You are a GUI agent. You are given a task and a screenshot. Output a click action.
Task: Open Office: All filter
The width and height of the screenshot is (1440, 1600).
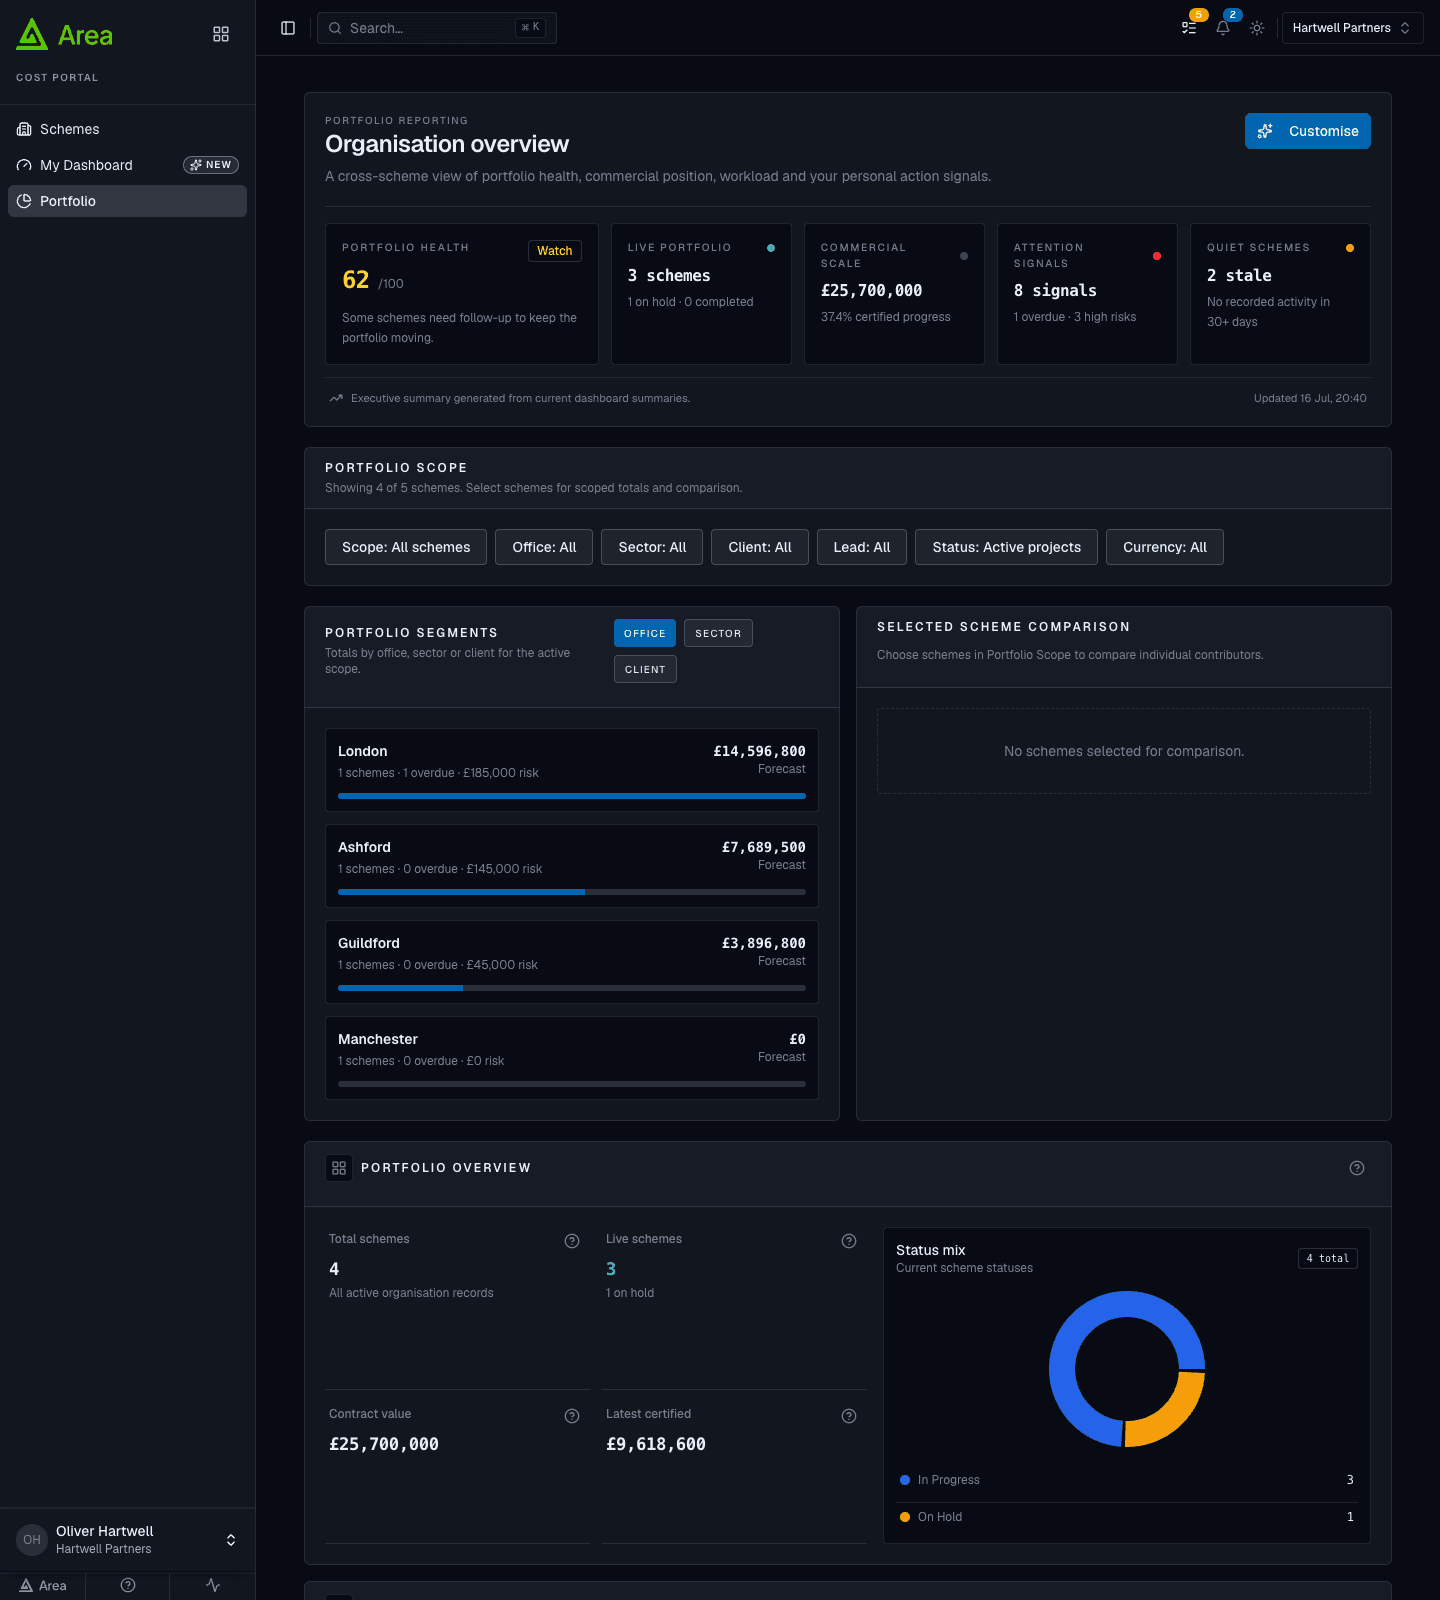(544, 547)
